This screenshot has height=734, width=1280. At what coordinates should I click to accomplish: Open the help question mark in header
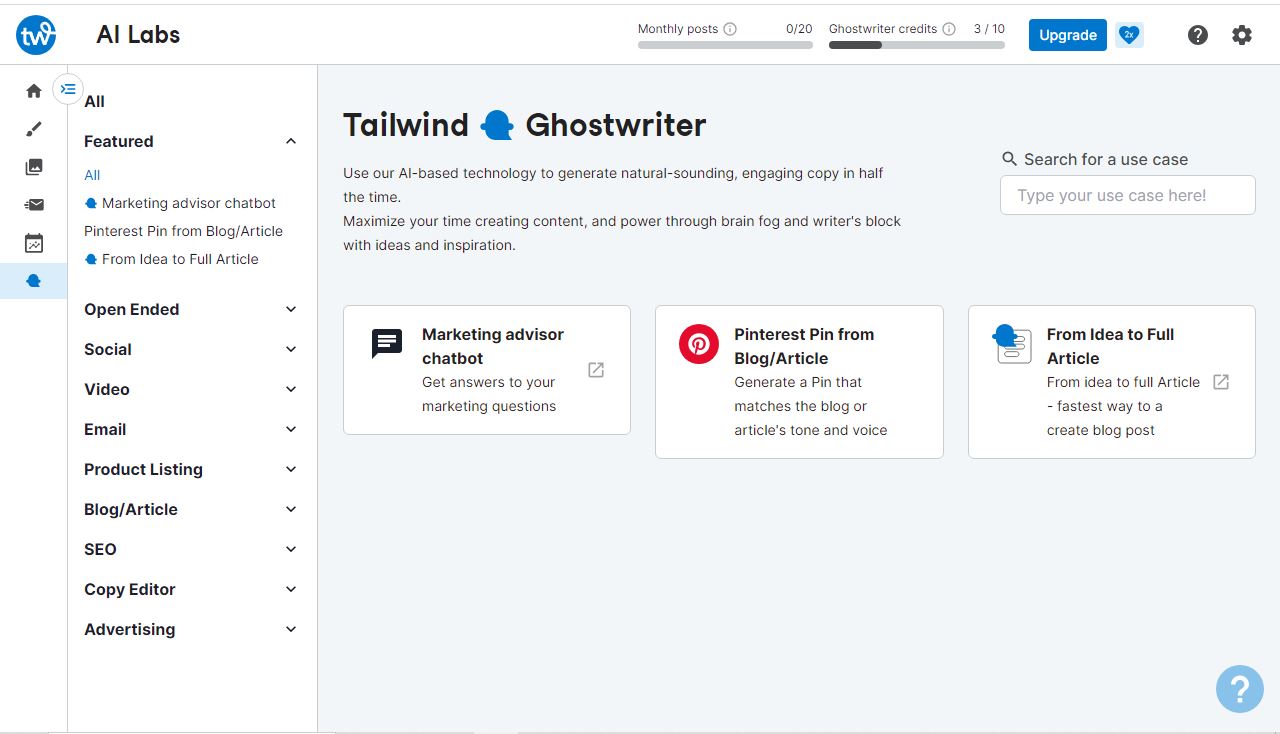pos(1198,35)
